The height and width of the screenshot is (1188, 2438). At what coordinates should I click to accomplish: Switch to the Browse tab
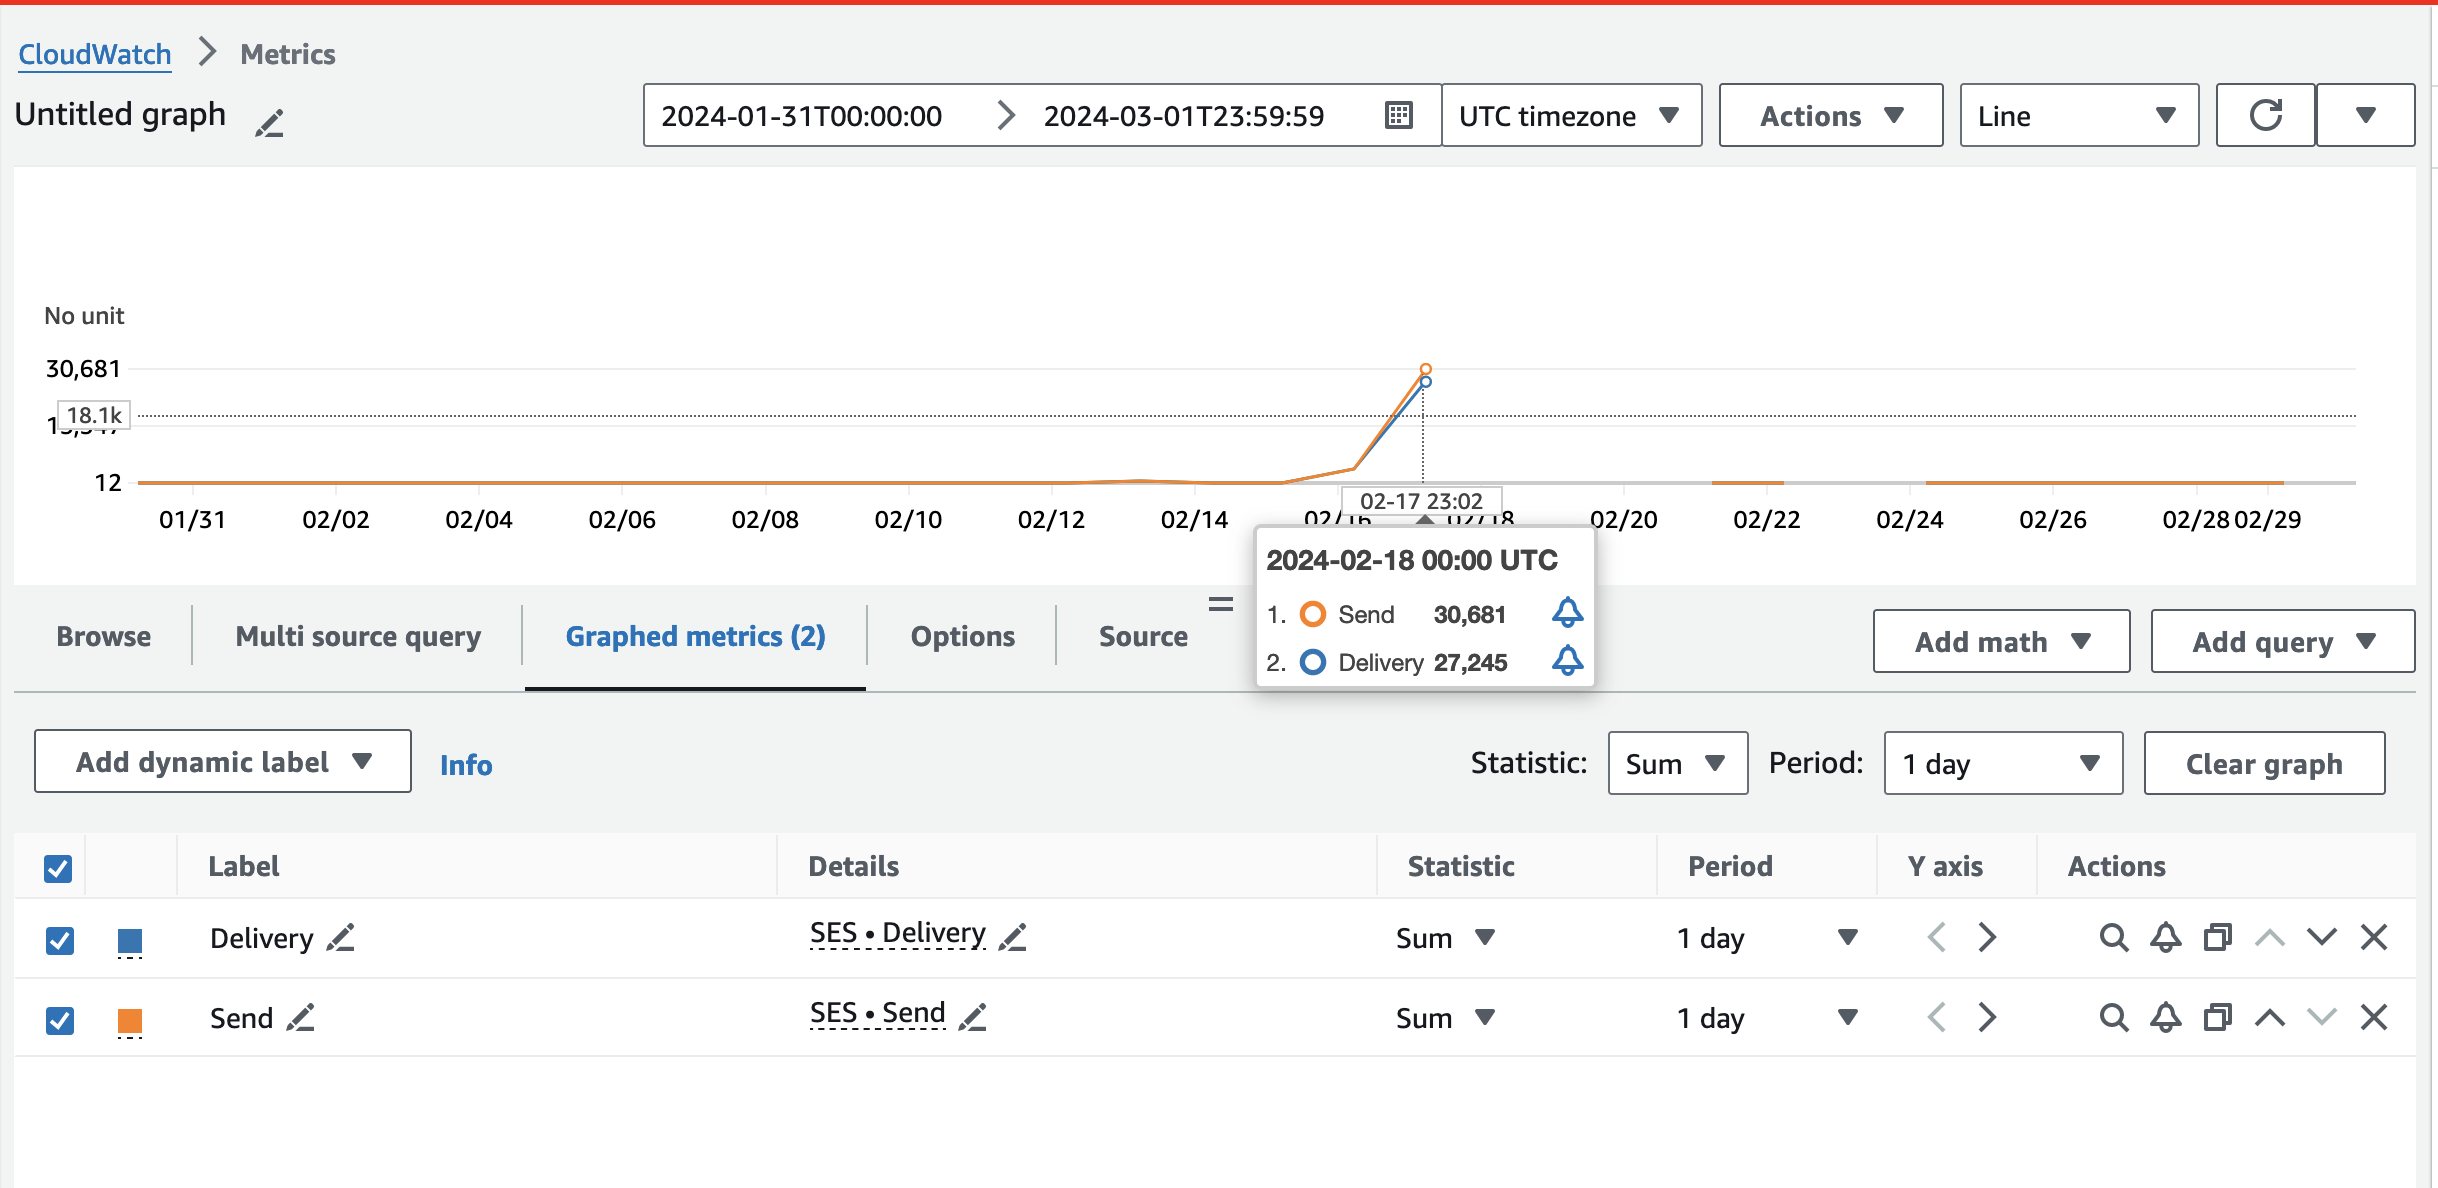pos(103,637)
